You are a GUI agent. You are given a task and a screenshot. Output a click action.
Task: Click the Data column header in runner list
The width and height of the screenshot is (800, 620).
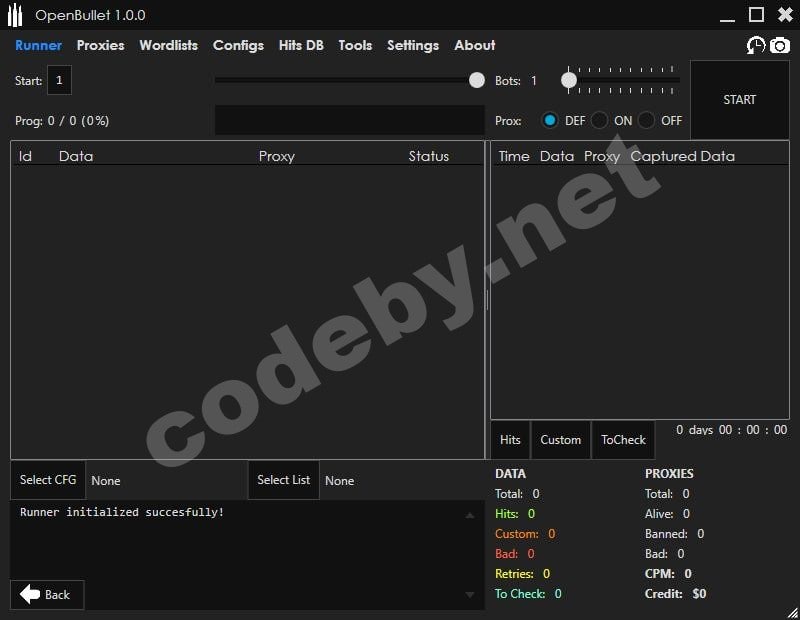coord(76,156)
